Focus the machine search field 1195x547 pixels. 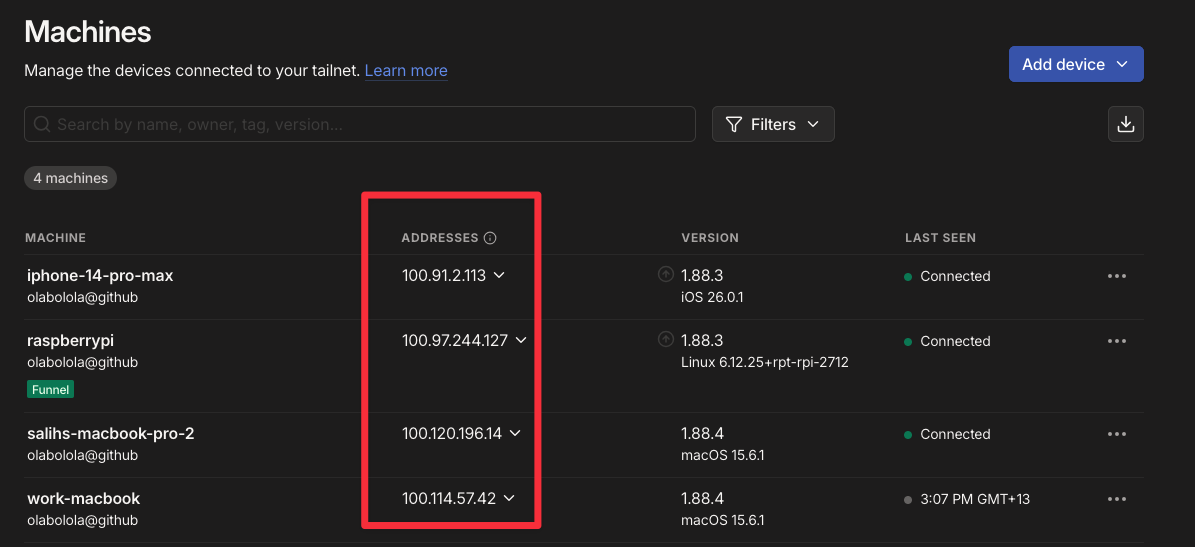[x=360, y=124]
